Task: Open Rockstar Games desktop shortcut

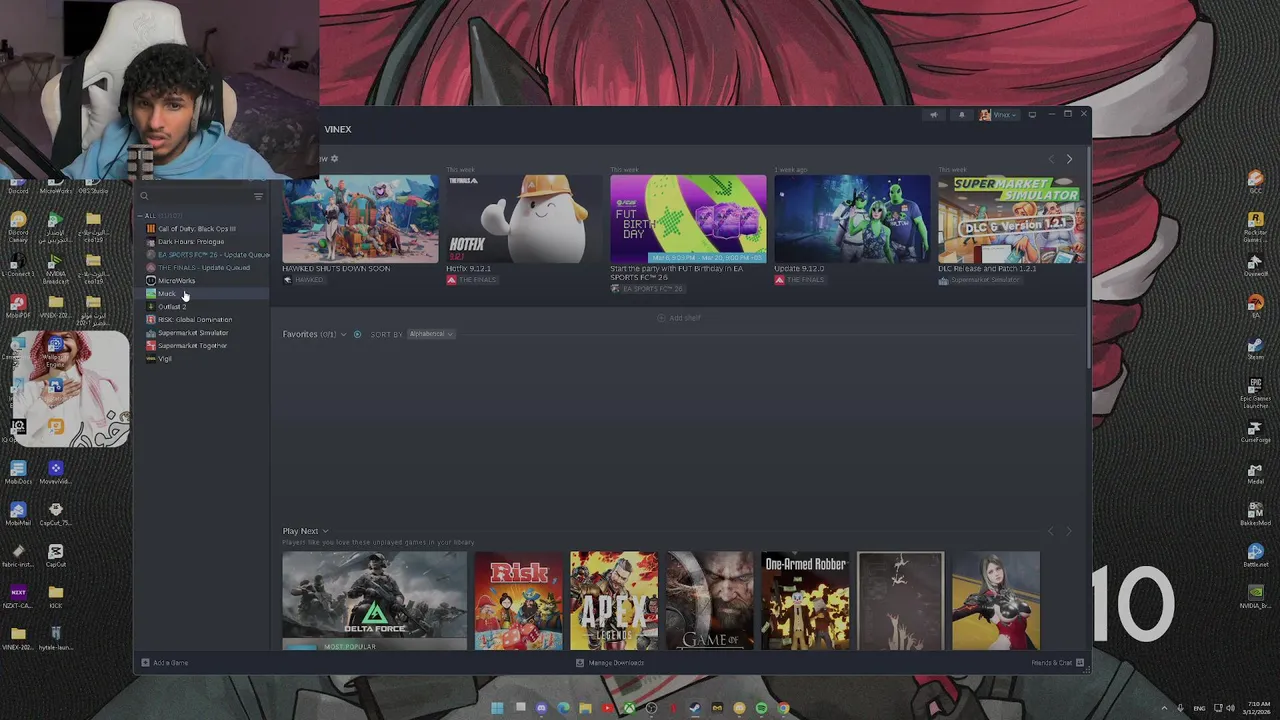Action: tap(1255, 224)
